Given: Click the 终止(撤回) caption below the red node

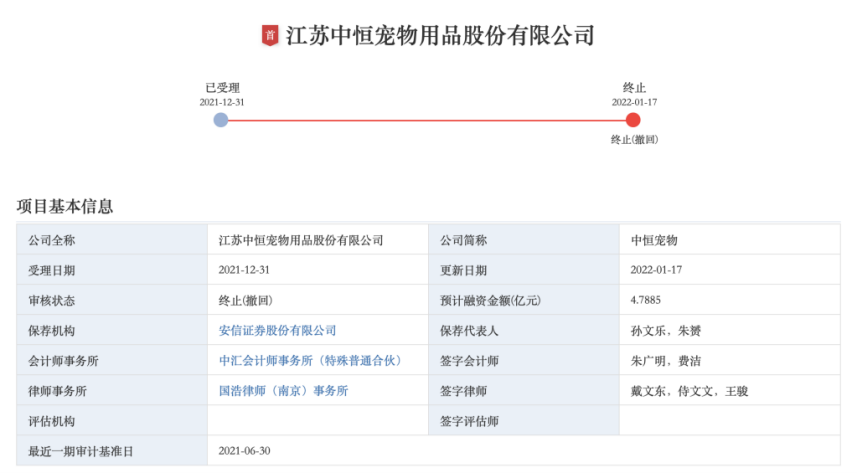Looking at the screenshot, I should (x=634, y=140).
